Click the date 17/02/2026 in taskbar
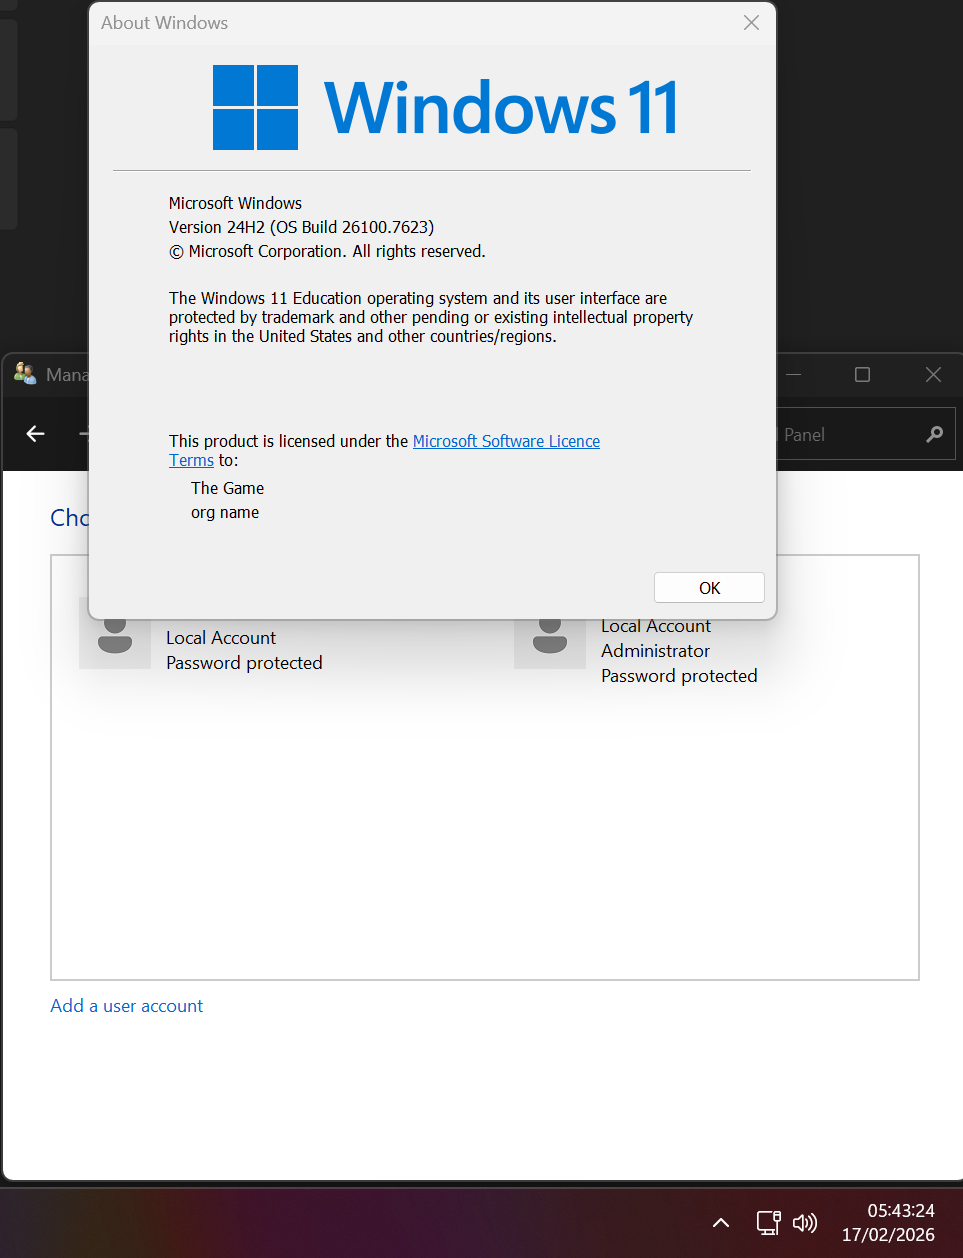Screen dimensions: 963x1258 888,1235
